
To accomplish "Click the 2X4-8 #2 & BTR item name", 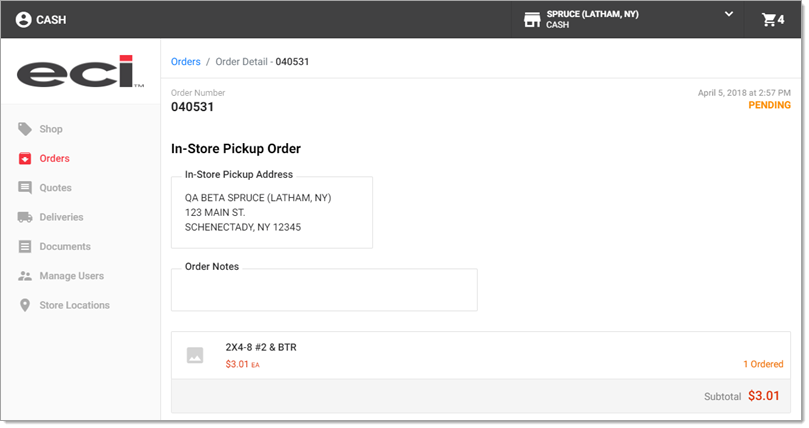I will [x=261, y=348].
